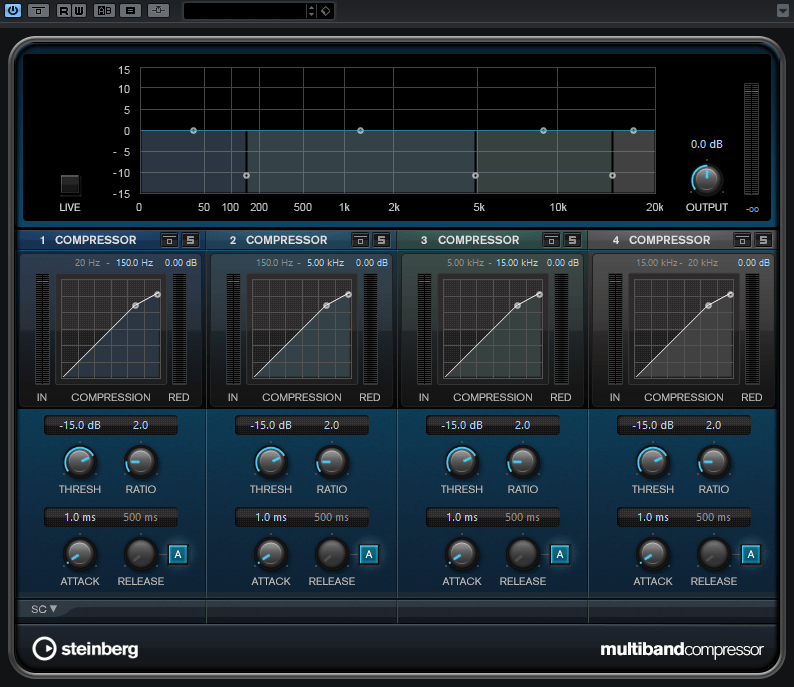The width and height of the screenshot is (794, 687).
Task: Click band 4 RATIO knob
Action: click(713, 462)
